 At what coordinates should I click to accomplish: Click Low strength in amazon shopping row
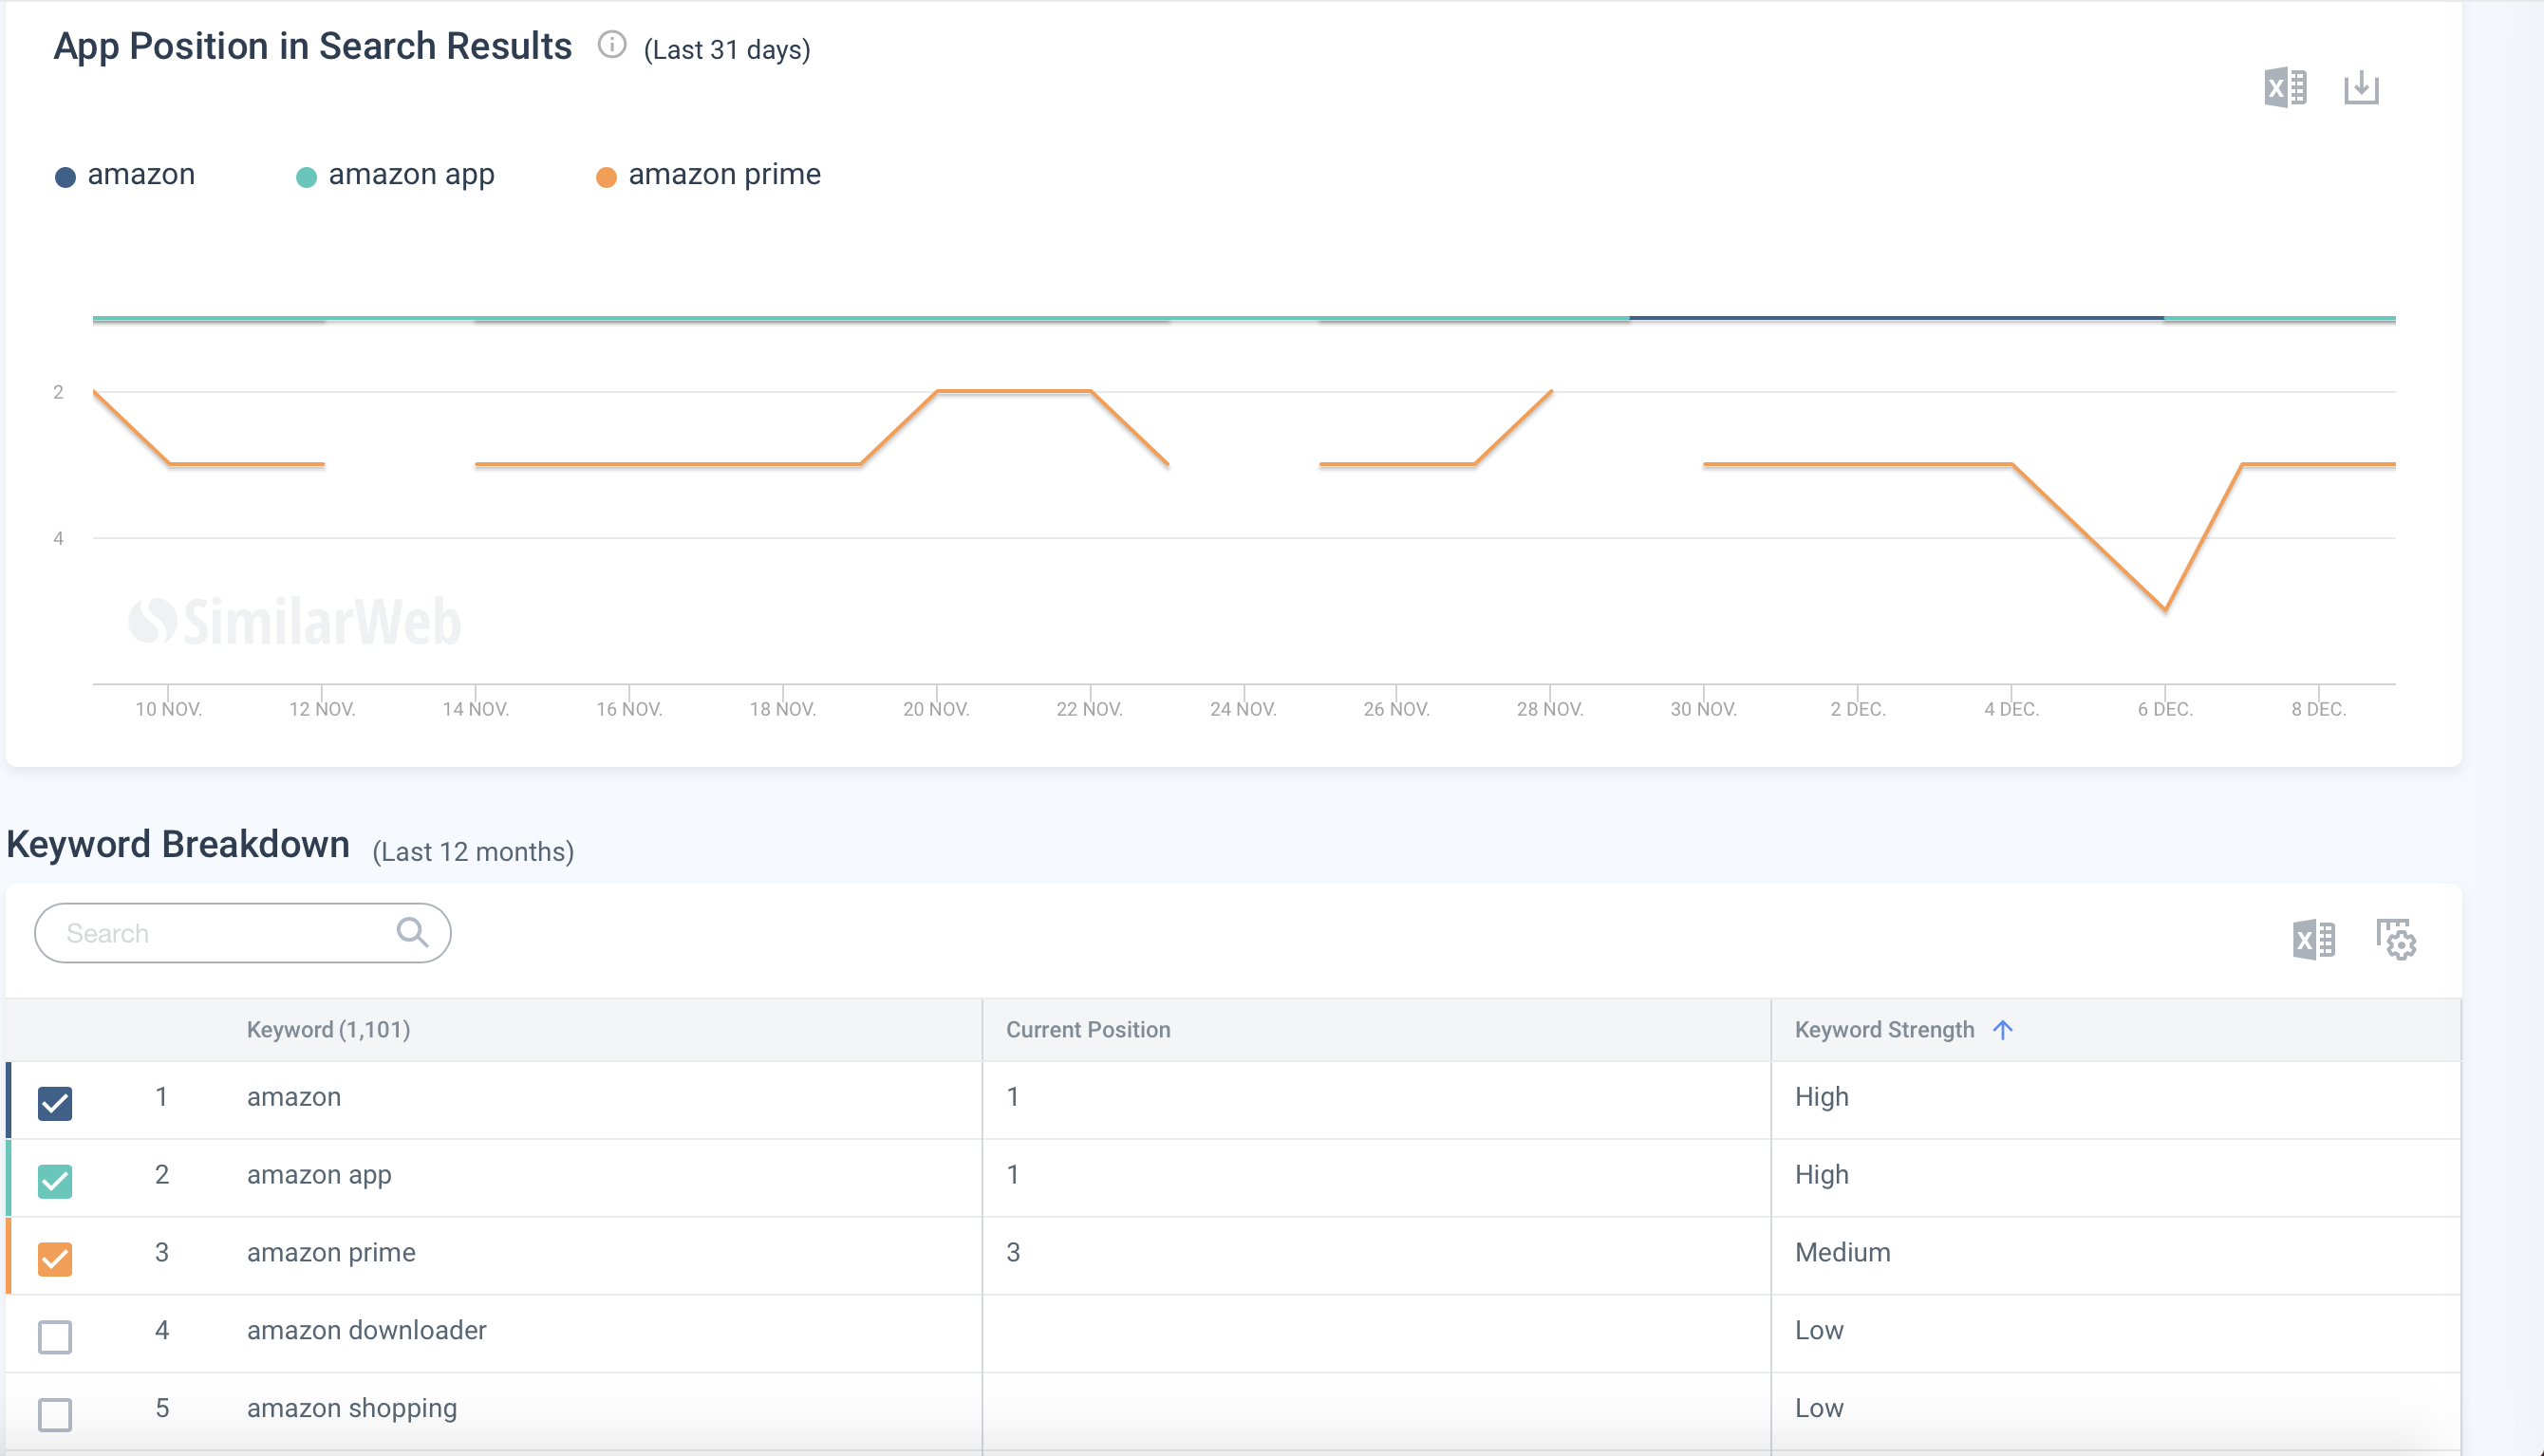click(1819, 1409)
